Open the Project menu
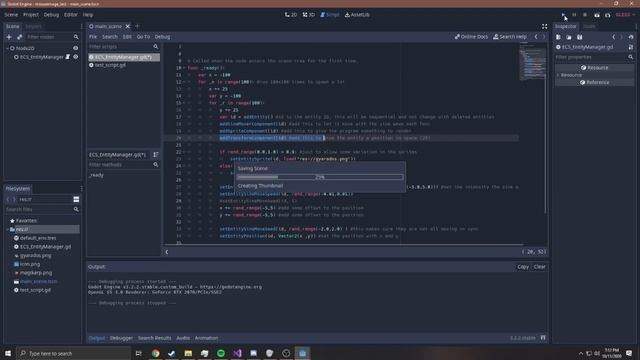 click(31, 15)
